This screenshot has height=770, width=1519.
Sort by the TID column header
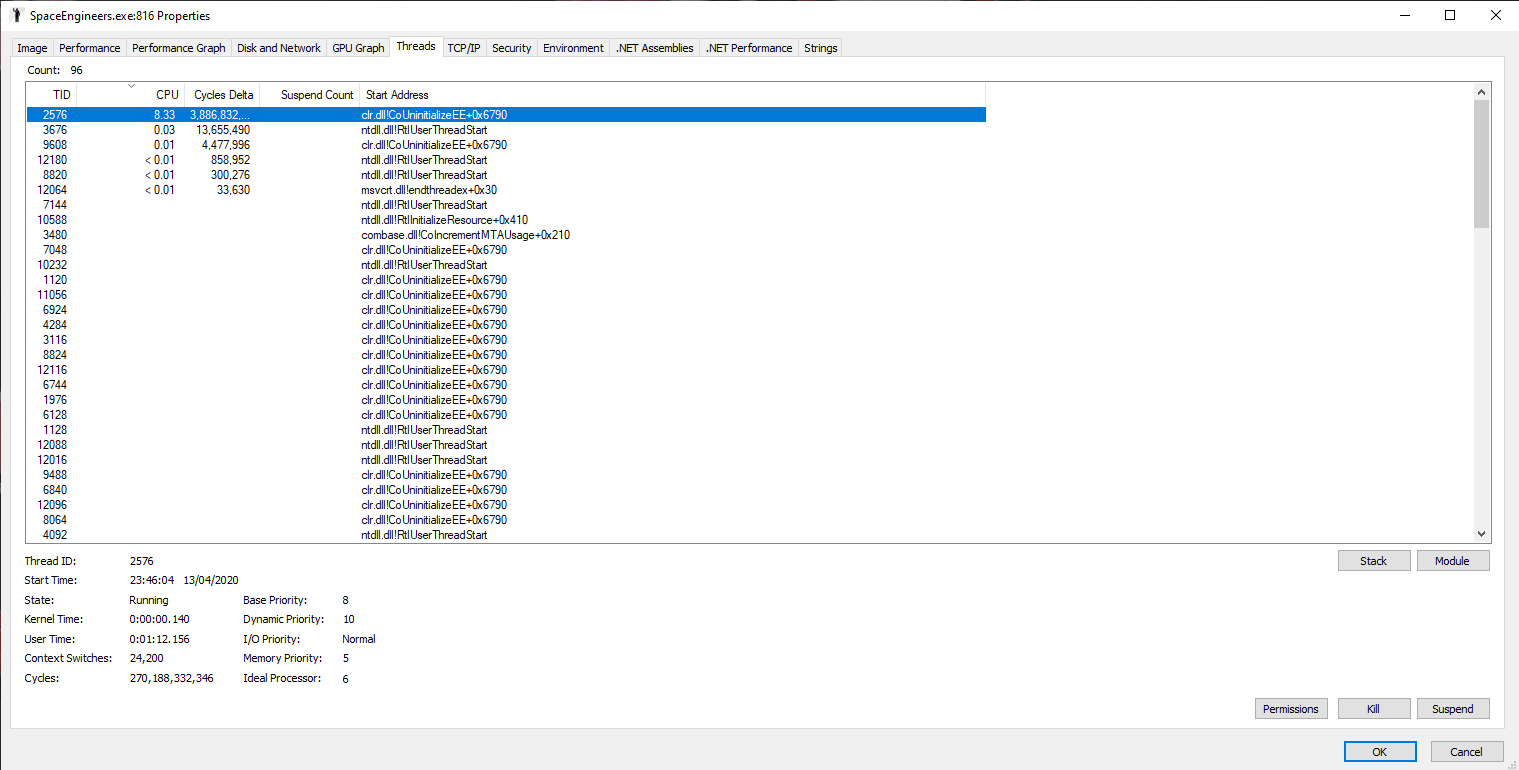click(52, 95)
